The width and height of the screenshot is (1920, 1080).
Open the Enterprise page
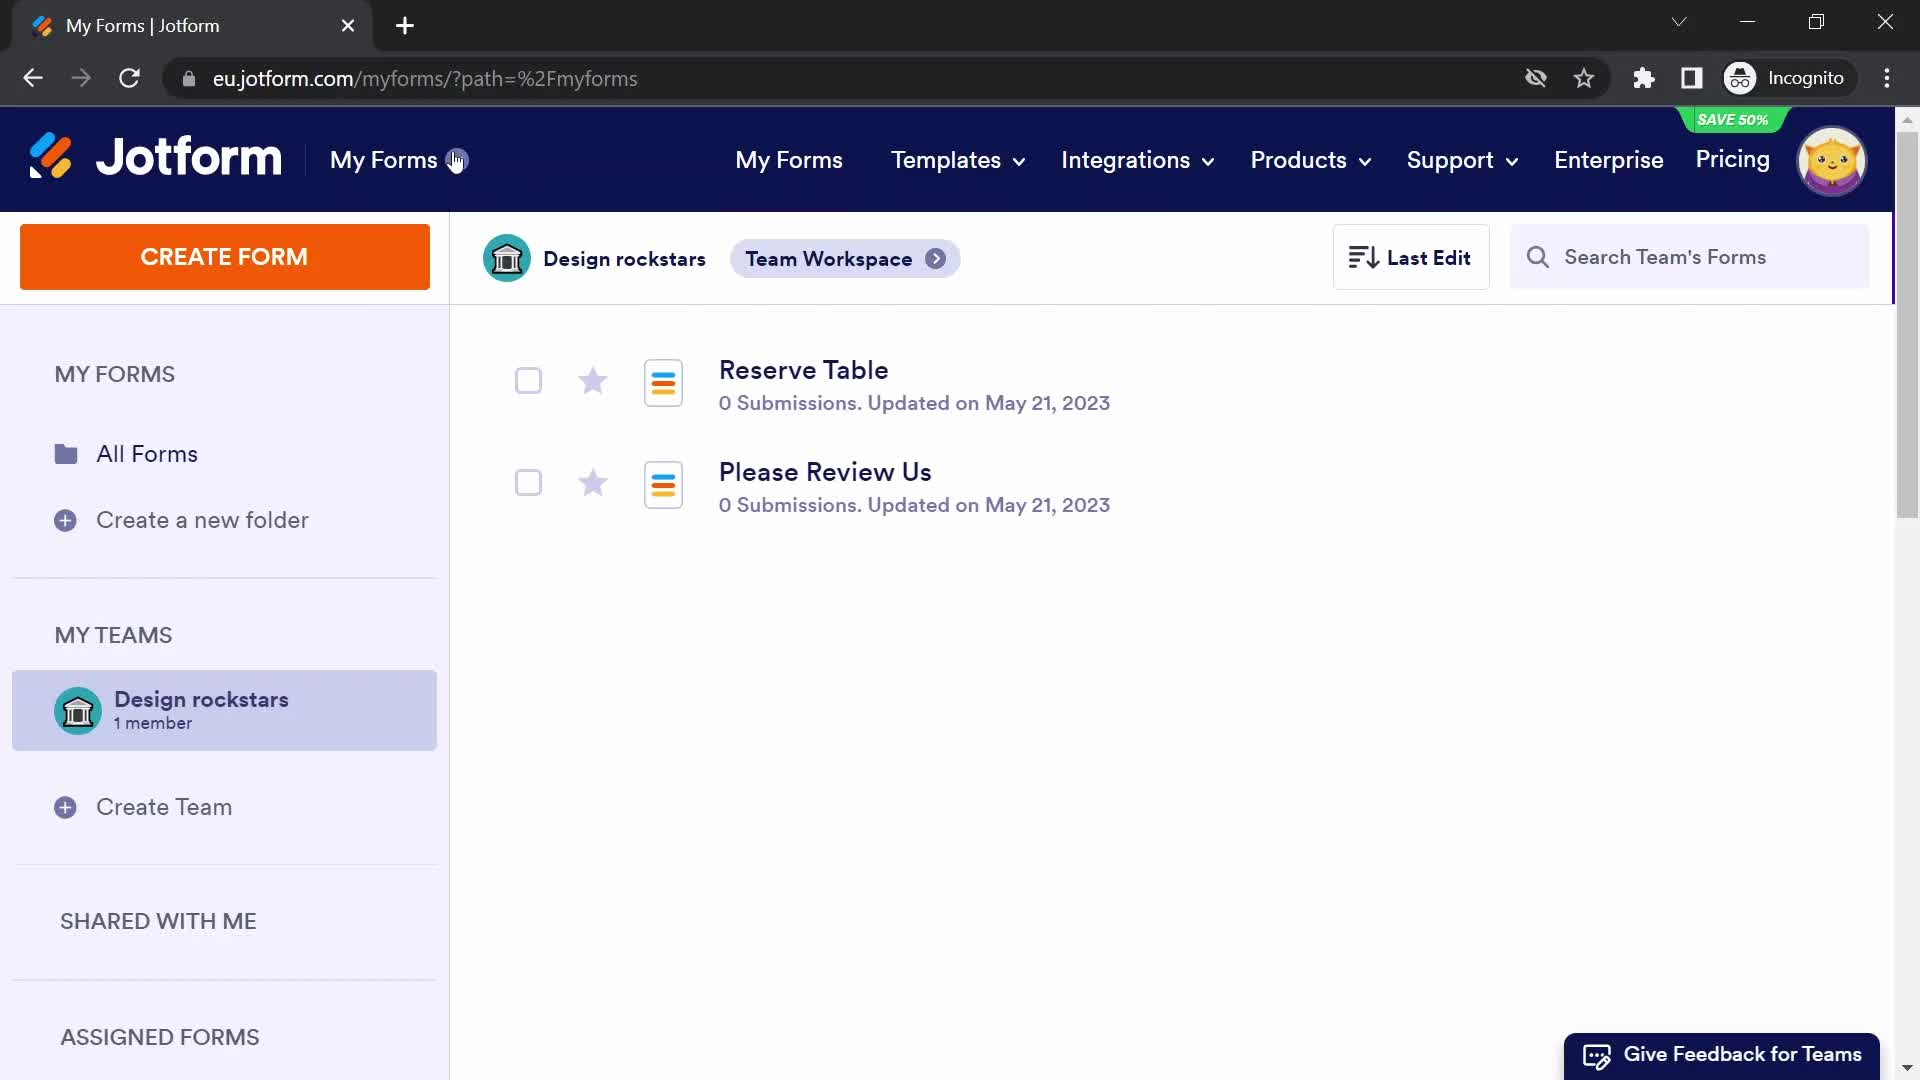coord(1608,160)
